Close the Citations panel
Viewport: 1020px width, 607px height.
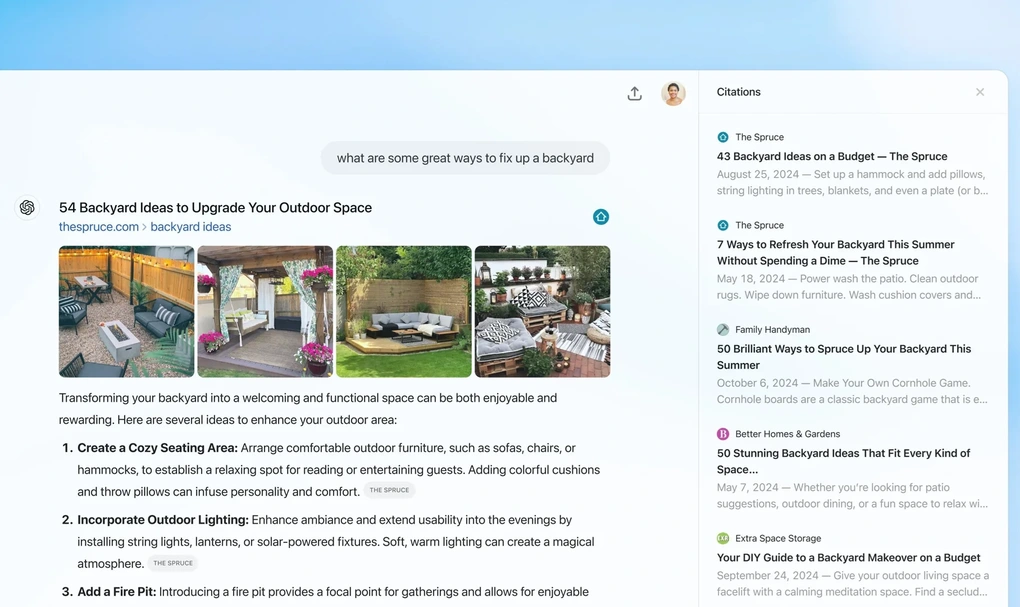pos(980,92)
